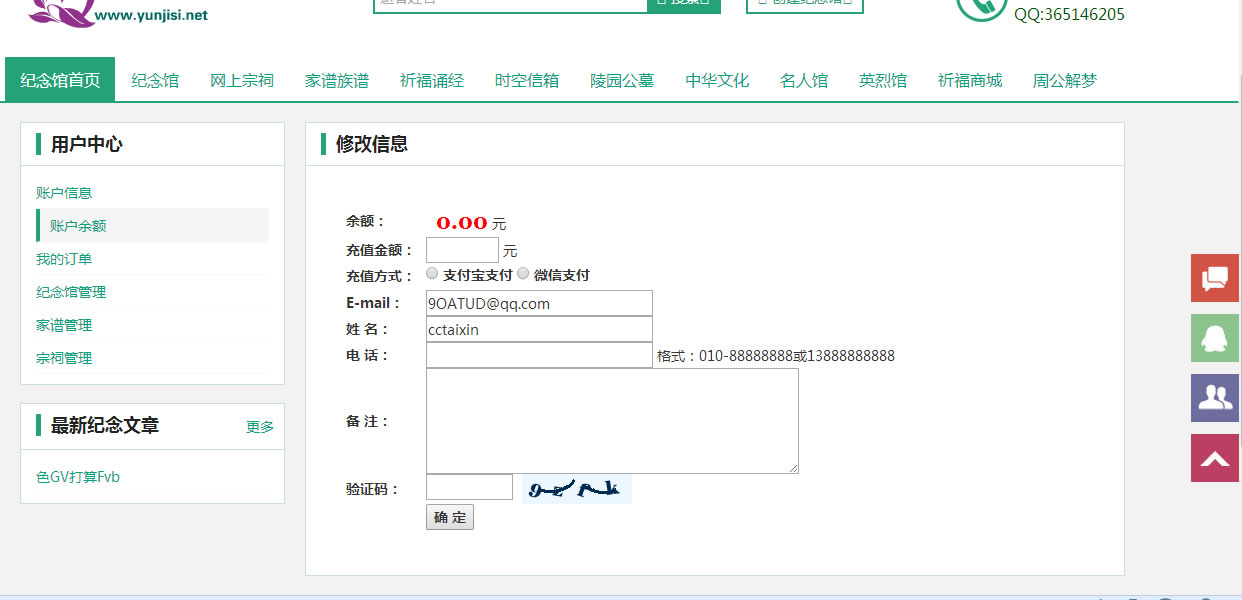Focus the 电话 phone input field
Screen dimensions: 1242x600
pos(539,355)
